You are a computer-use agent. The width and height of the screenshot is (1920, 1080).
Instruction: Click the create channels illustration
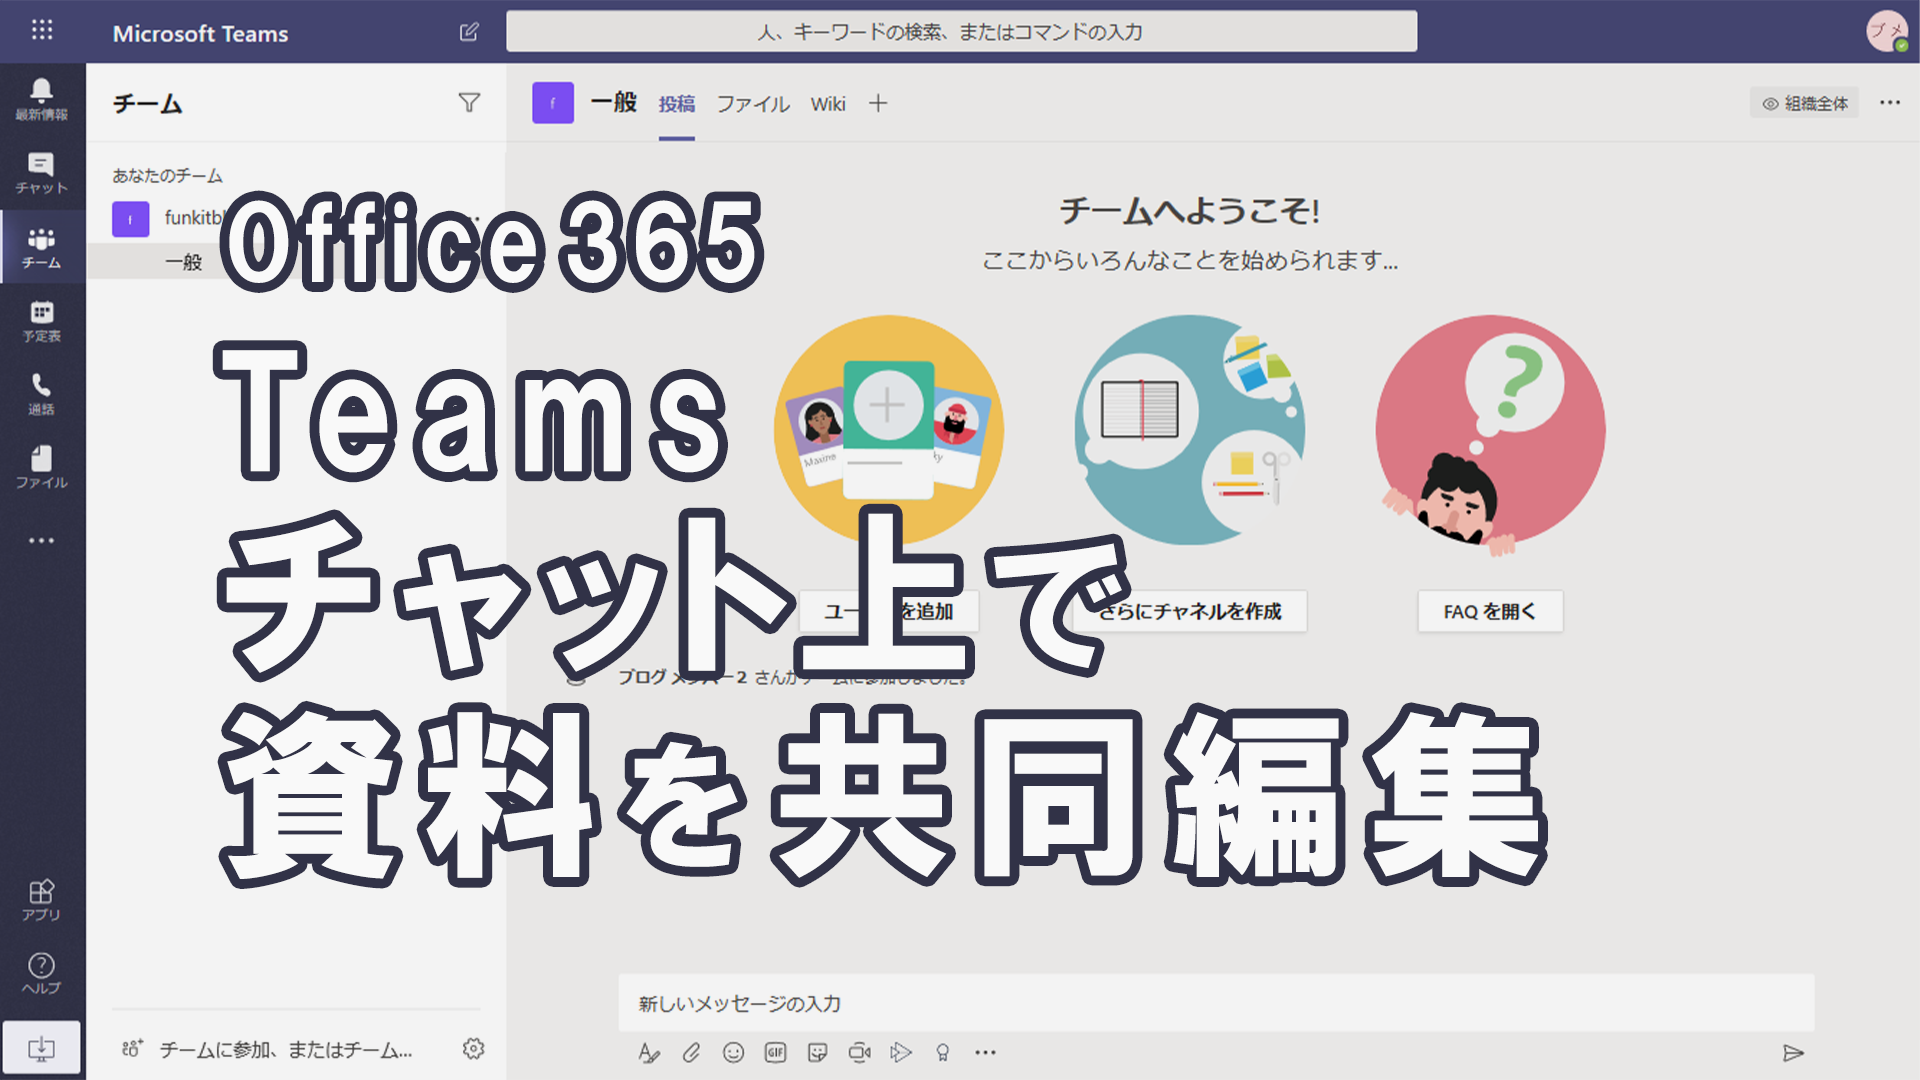tap(1190, 430)
